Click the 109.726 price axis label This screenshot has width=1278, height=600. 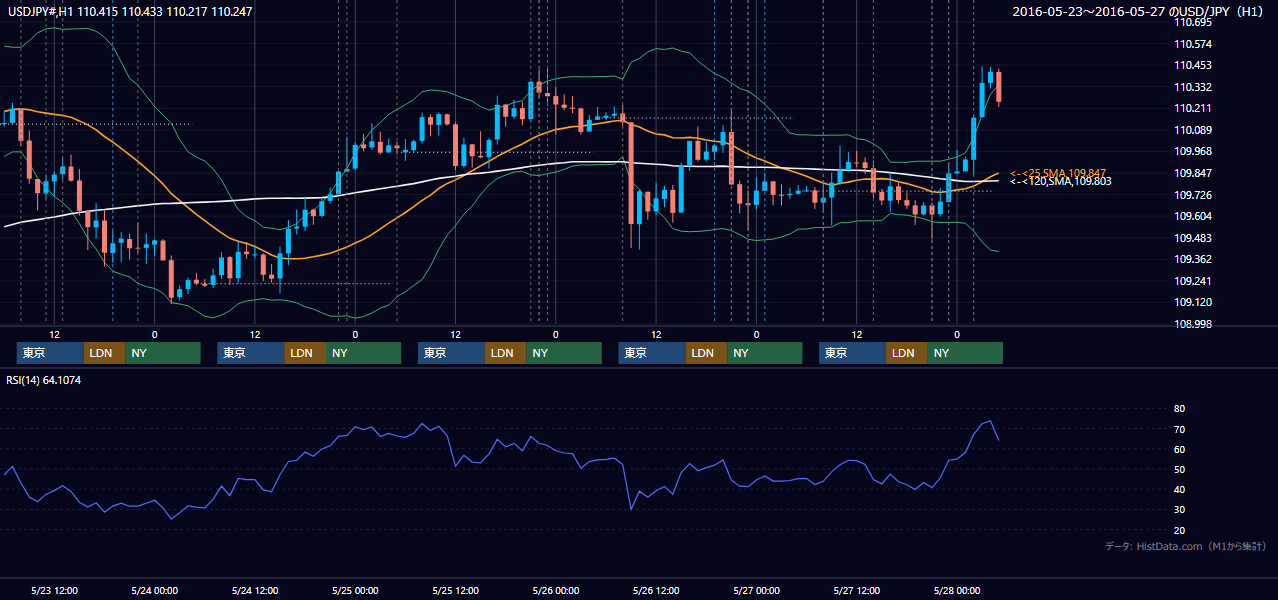coord(1192,195)
